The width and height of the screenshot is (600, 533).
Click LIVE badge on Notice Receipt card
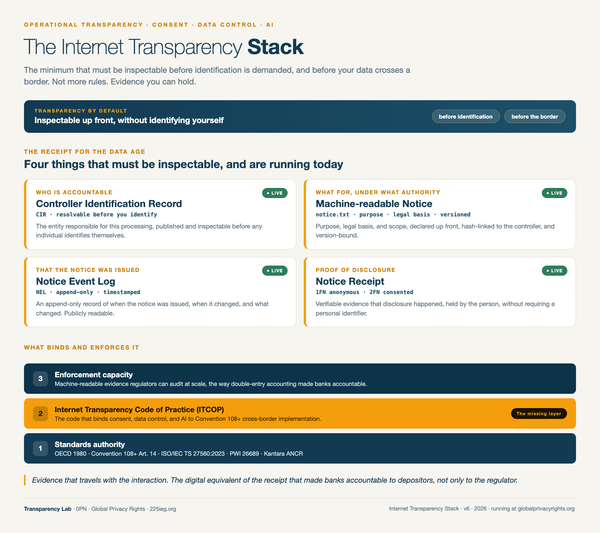tap(554, 271)
